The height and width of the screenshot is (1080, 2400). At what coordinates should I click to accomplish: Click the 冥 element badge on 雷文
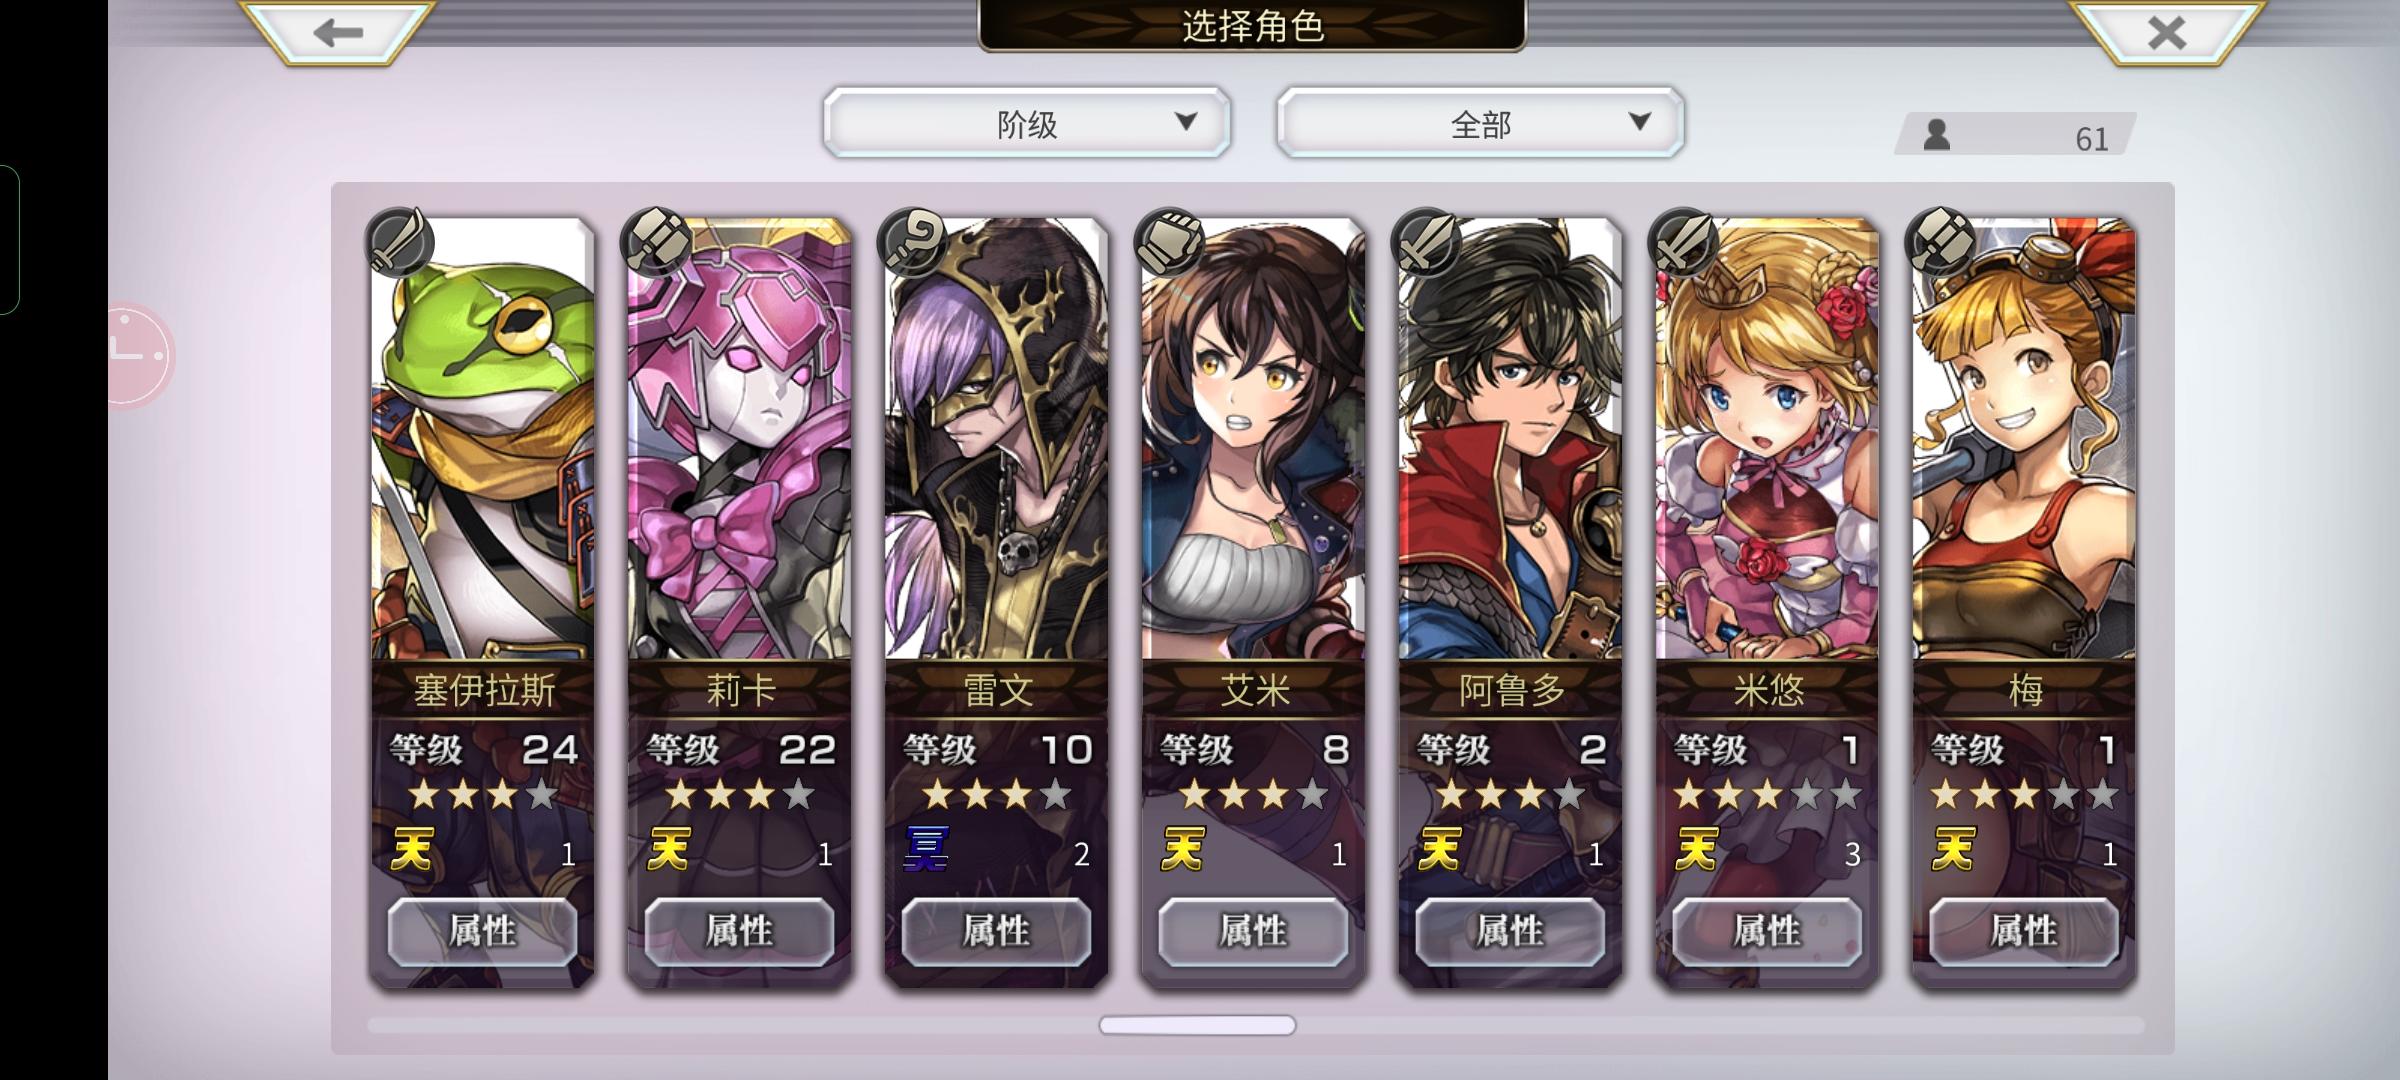tap(926, 850)
